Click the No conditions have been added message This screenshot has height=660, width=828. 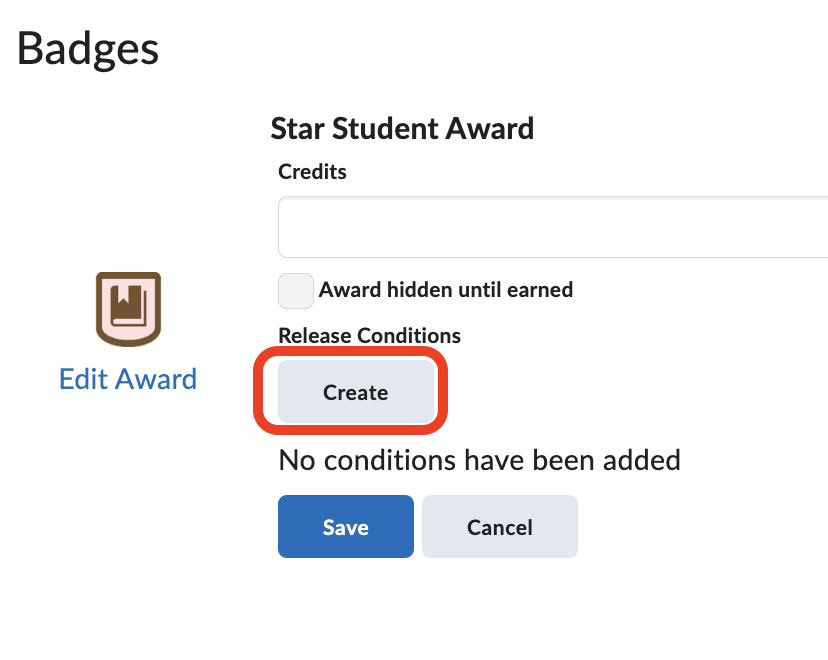tap(479, 460)
